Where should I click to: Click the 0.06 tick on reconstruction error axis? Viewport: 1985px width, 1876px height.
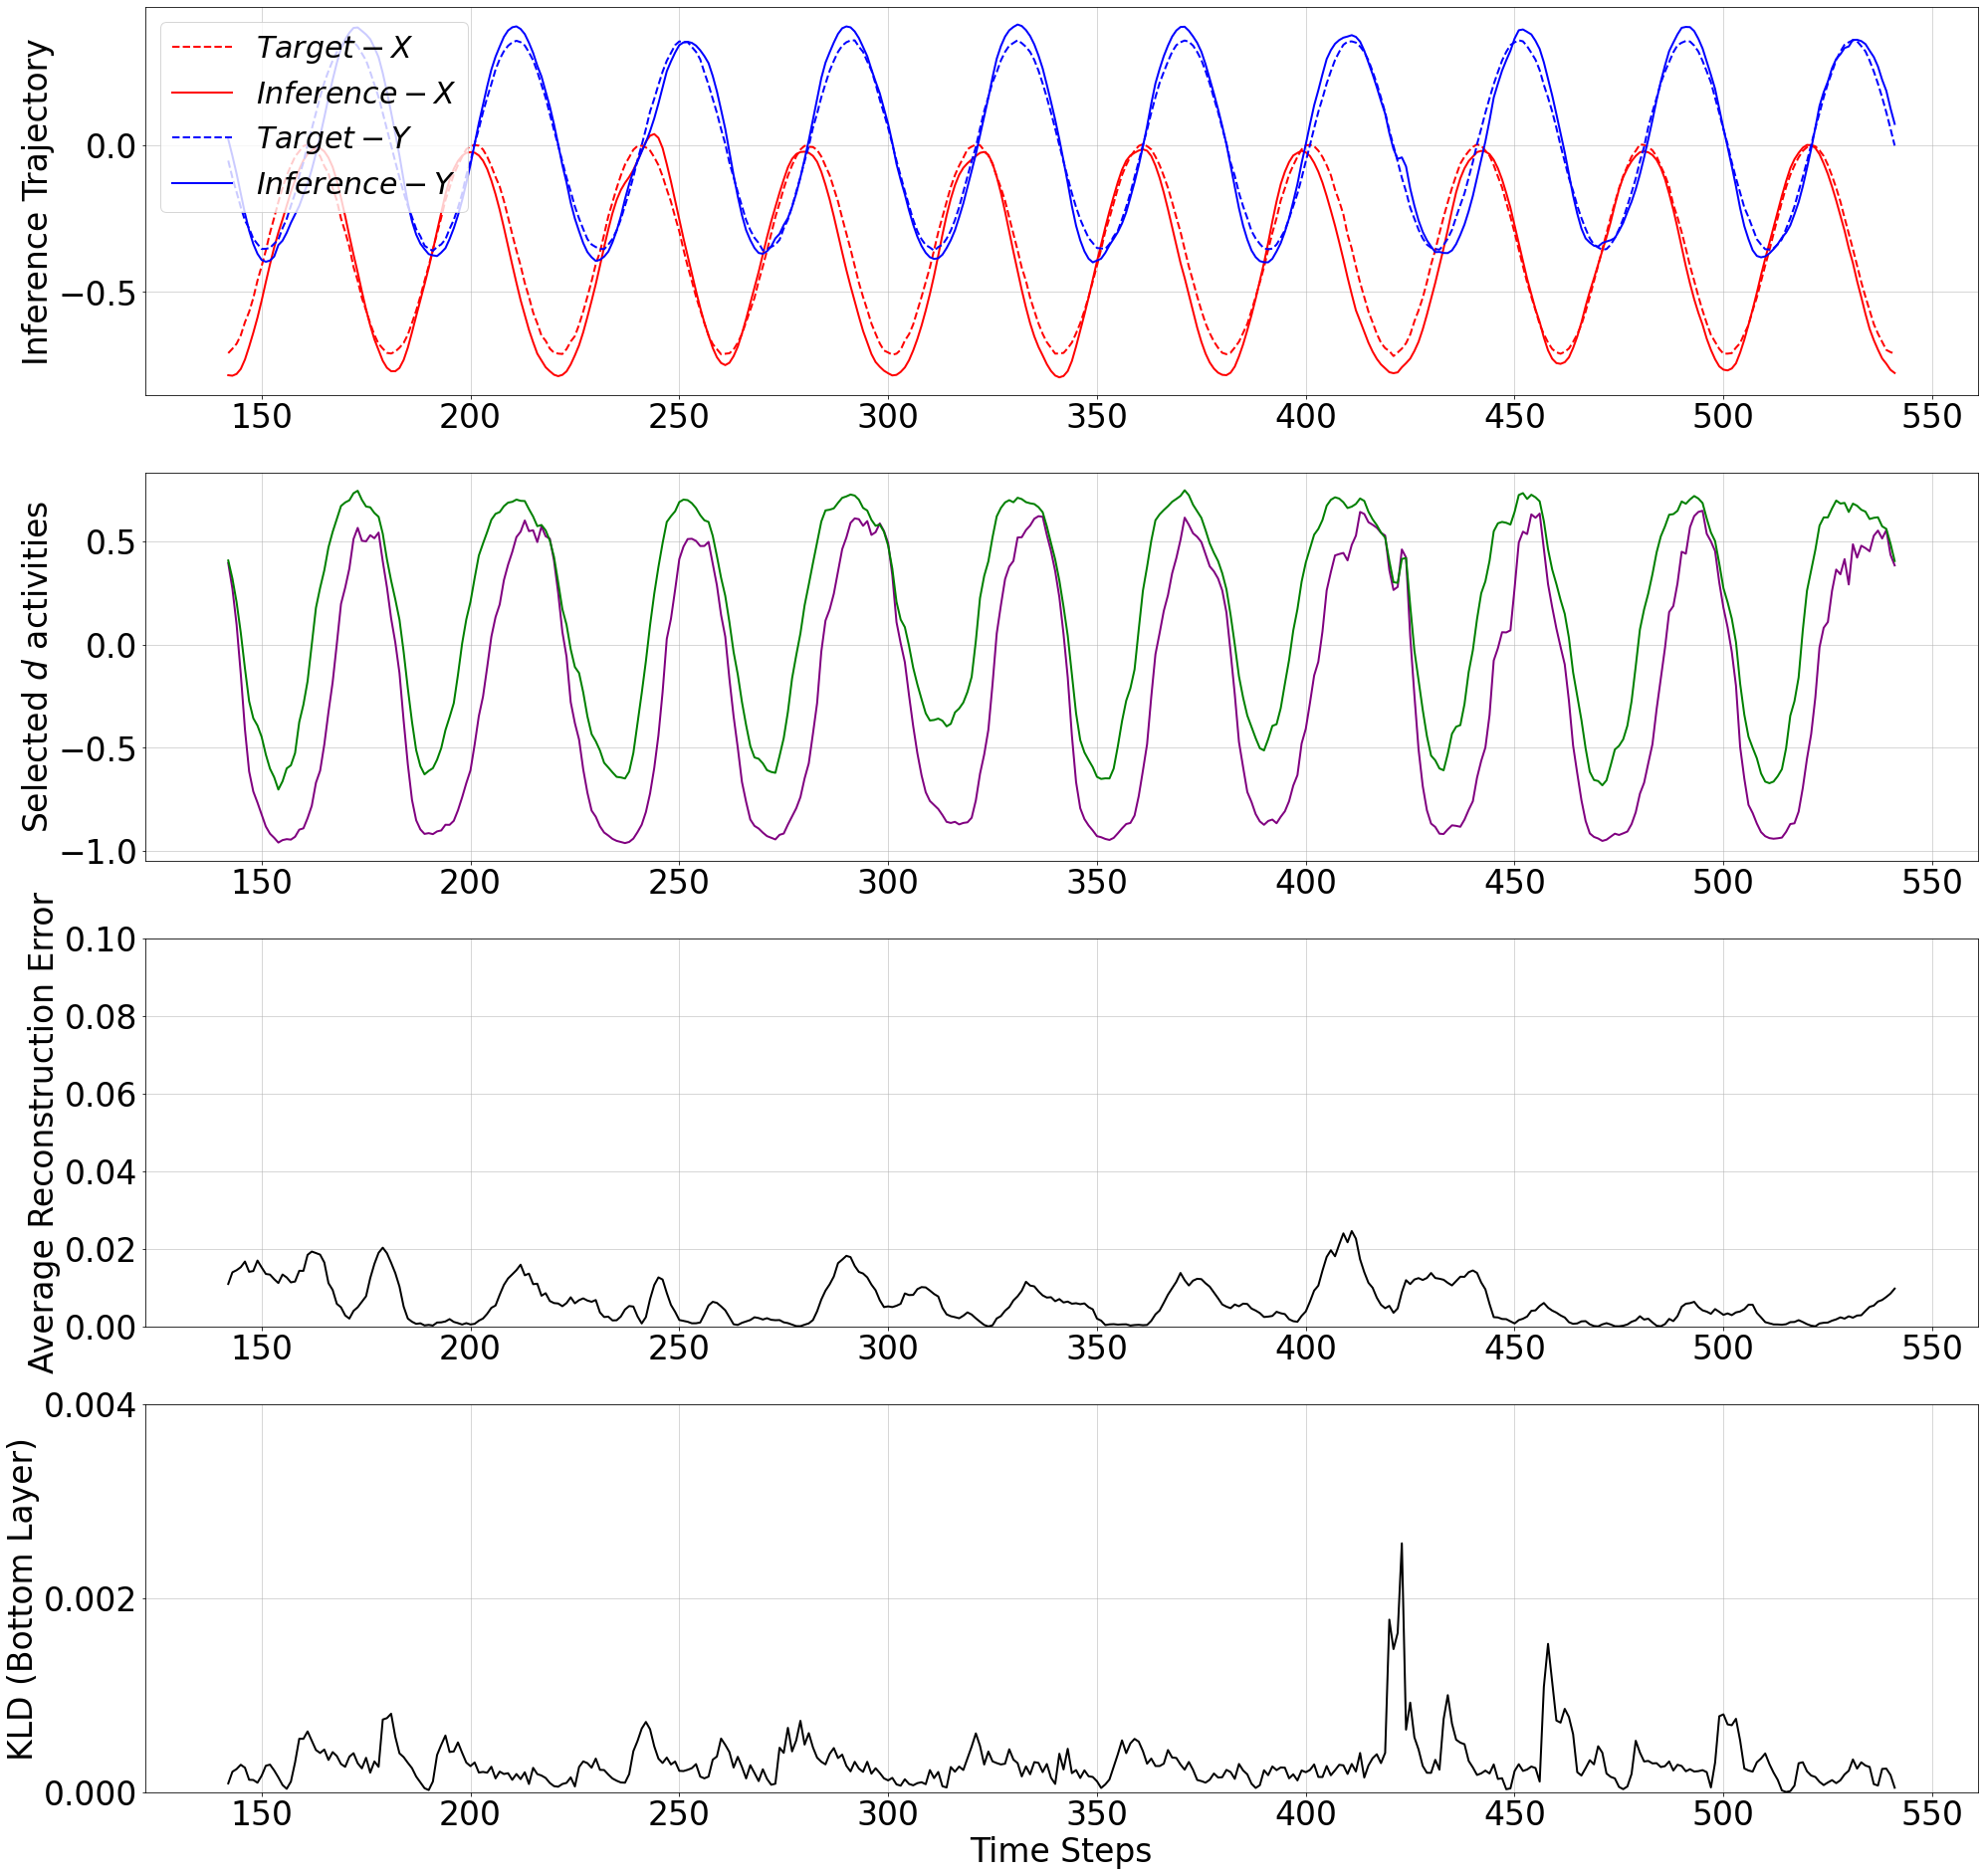coord(100,1094)
